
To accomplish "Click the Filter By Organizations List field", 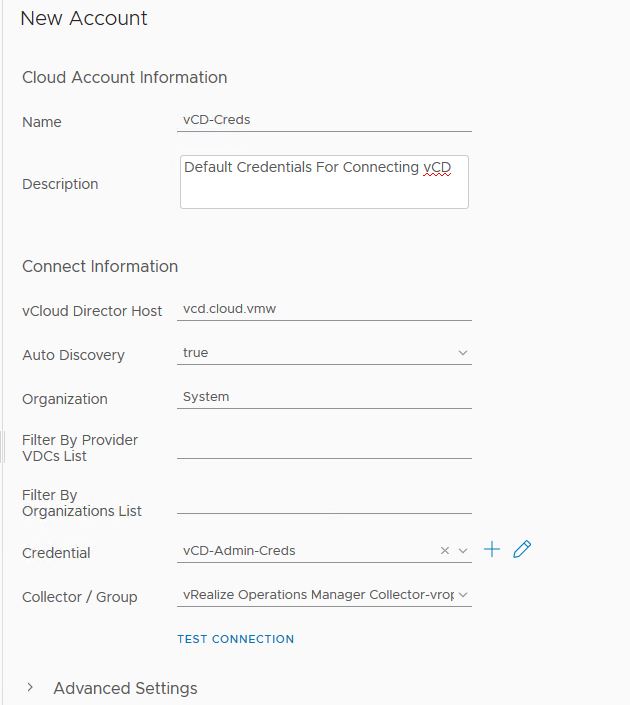I will click(x=323, y=502).
